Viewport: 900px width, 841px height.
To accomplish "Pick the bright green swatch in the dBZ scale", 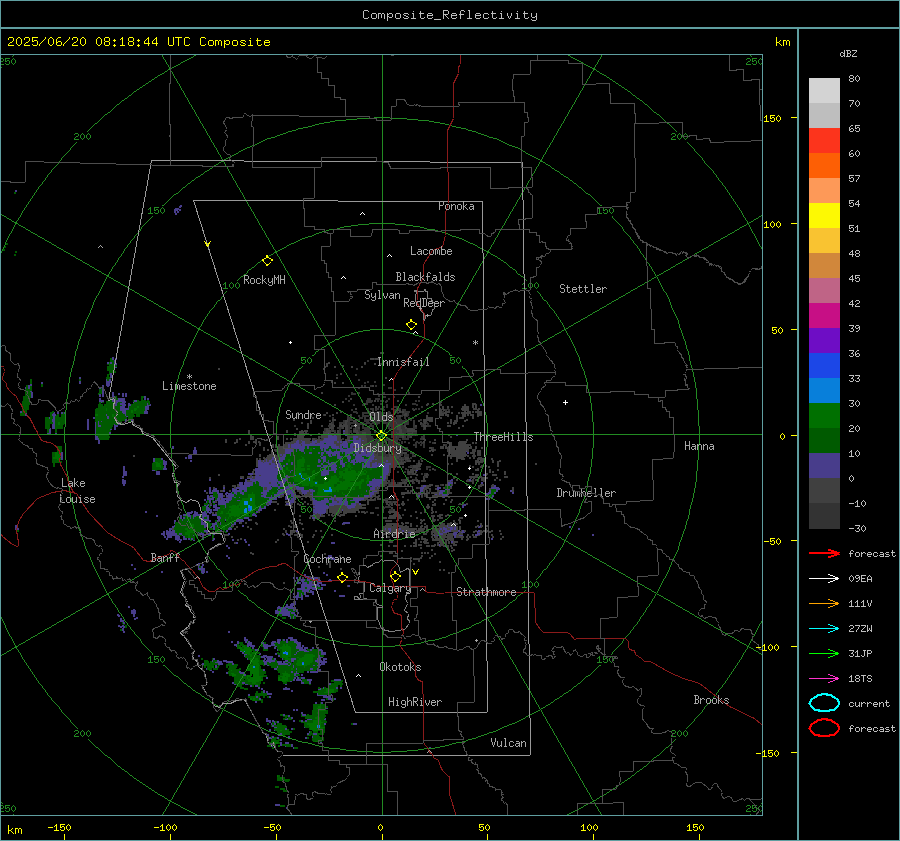I will [824, 415].
